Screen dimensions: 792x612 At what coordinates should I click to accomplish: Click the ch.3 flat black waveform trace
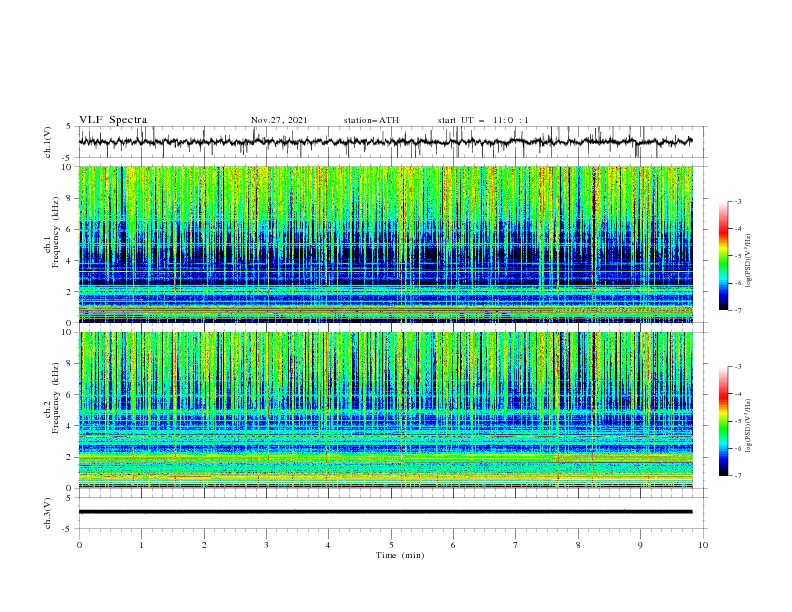[385, 512]
